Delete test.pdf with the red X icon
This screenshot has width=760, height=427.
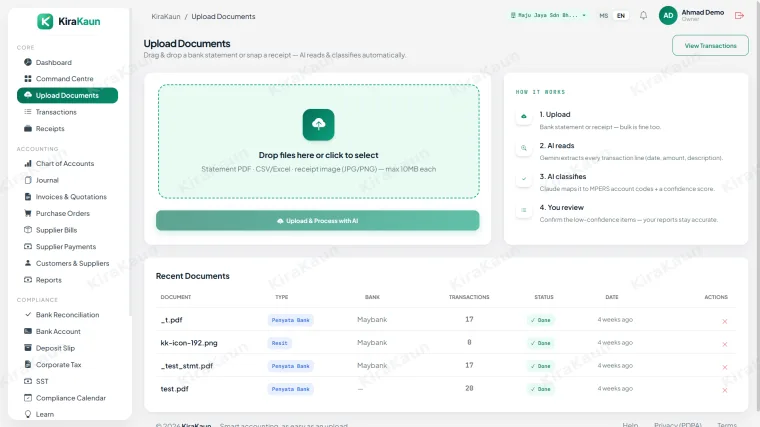click(x=725, y=390)
